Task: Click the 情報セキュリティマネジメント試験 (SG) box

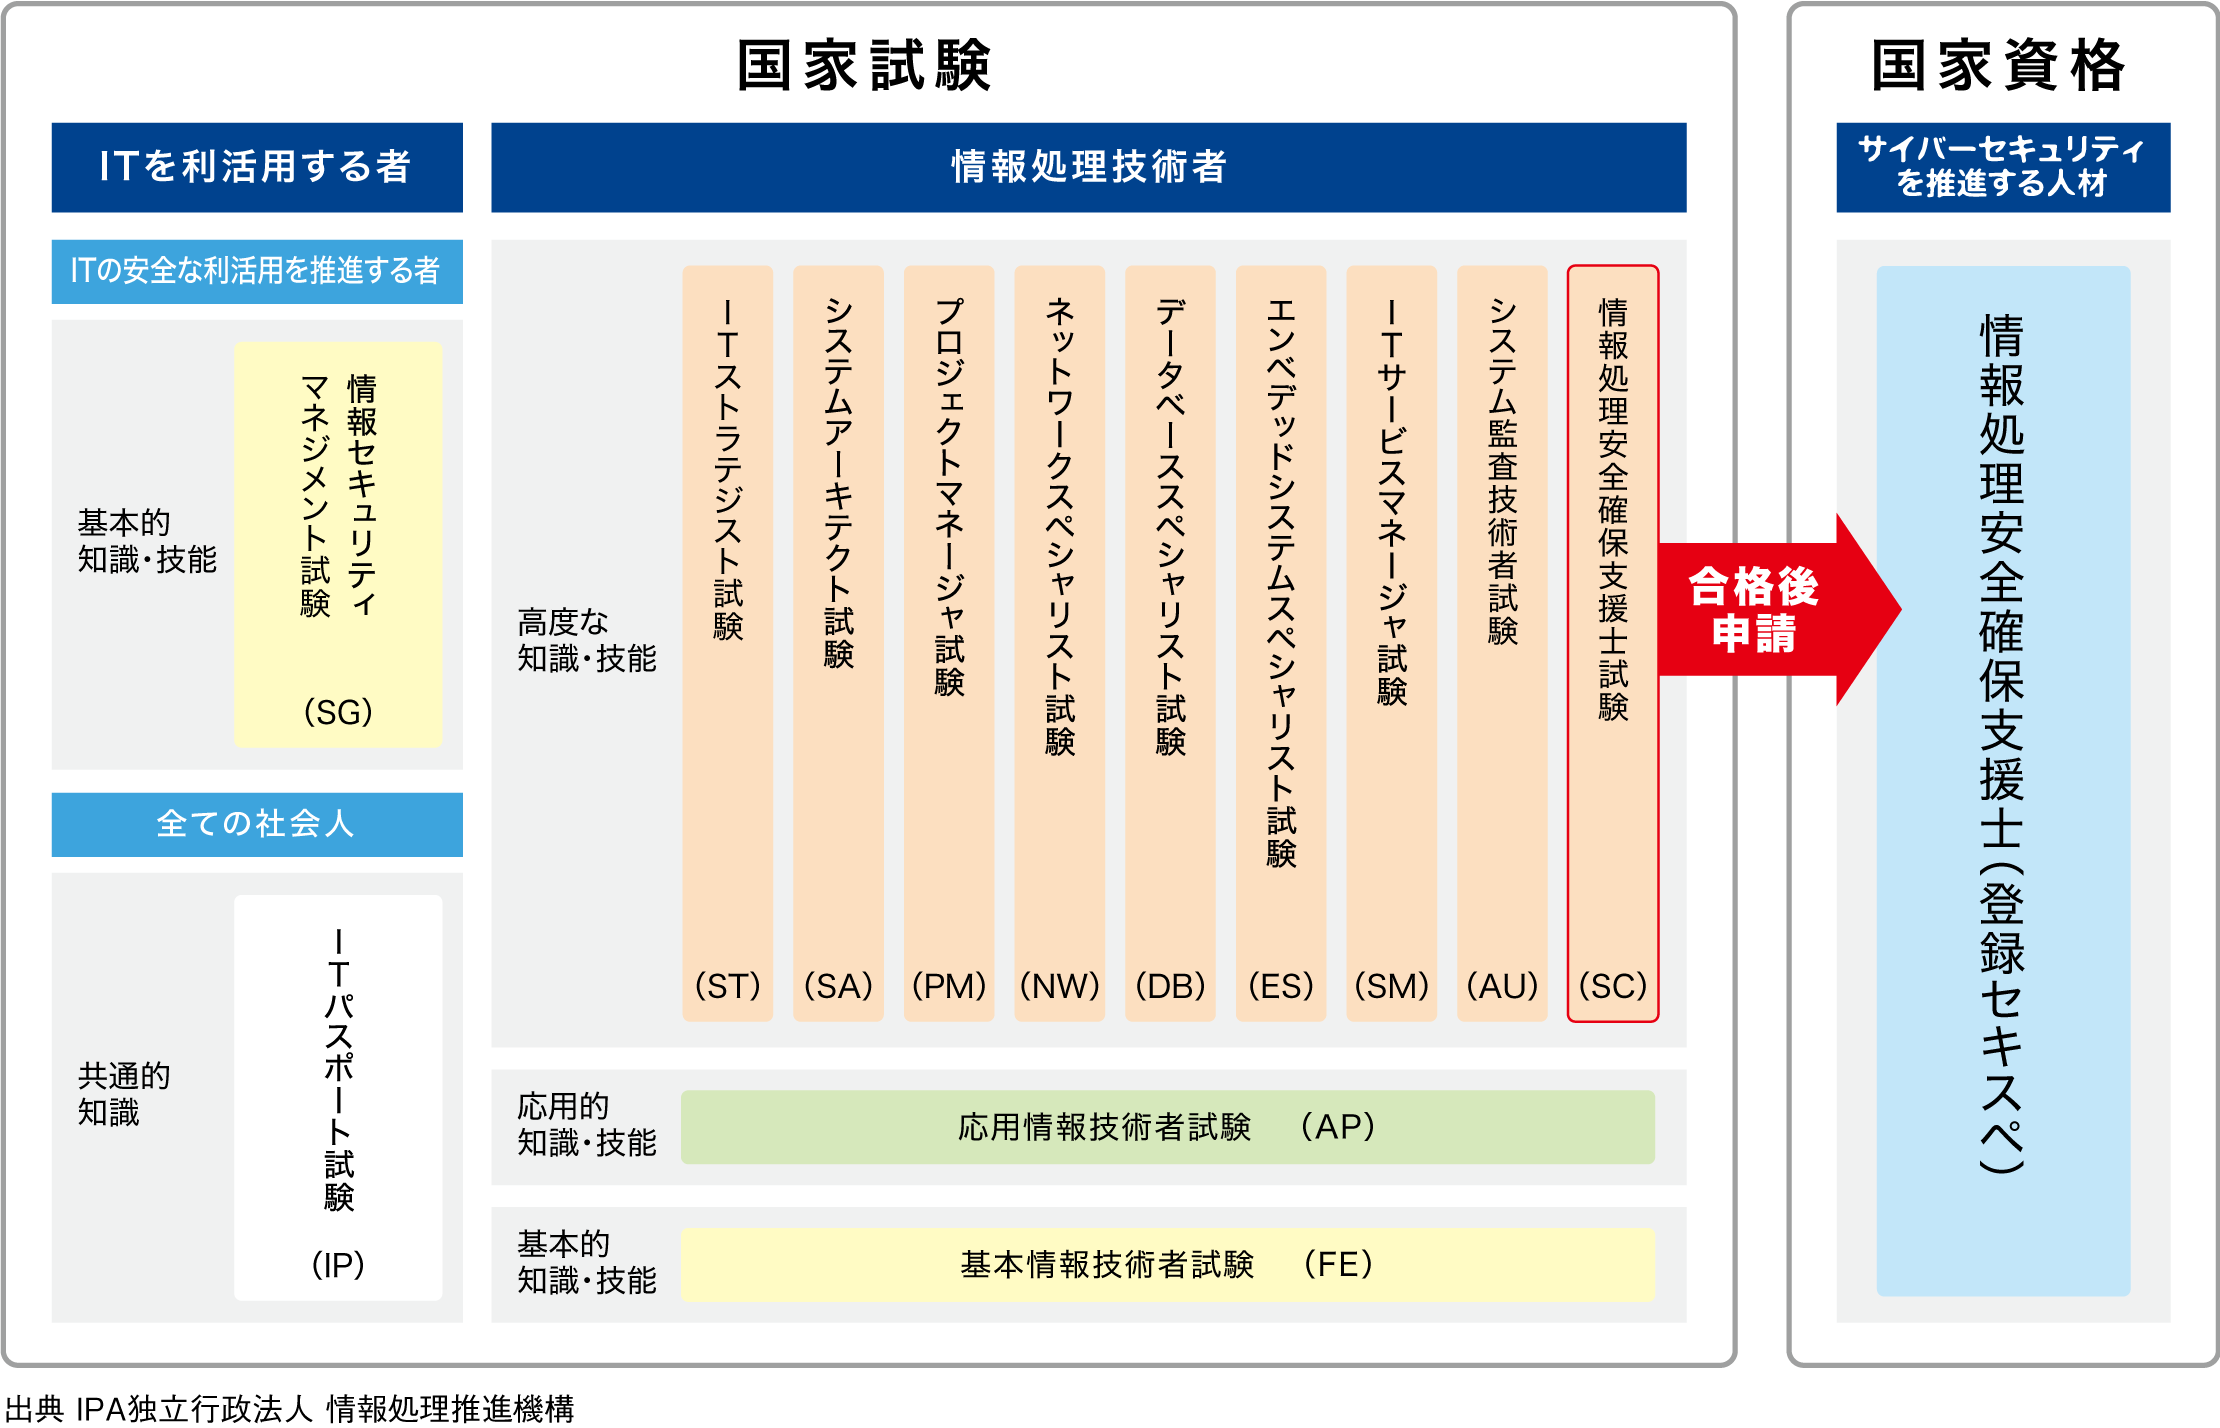Action: 338,545
